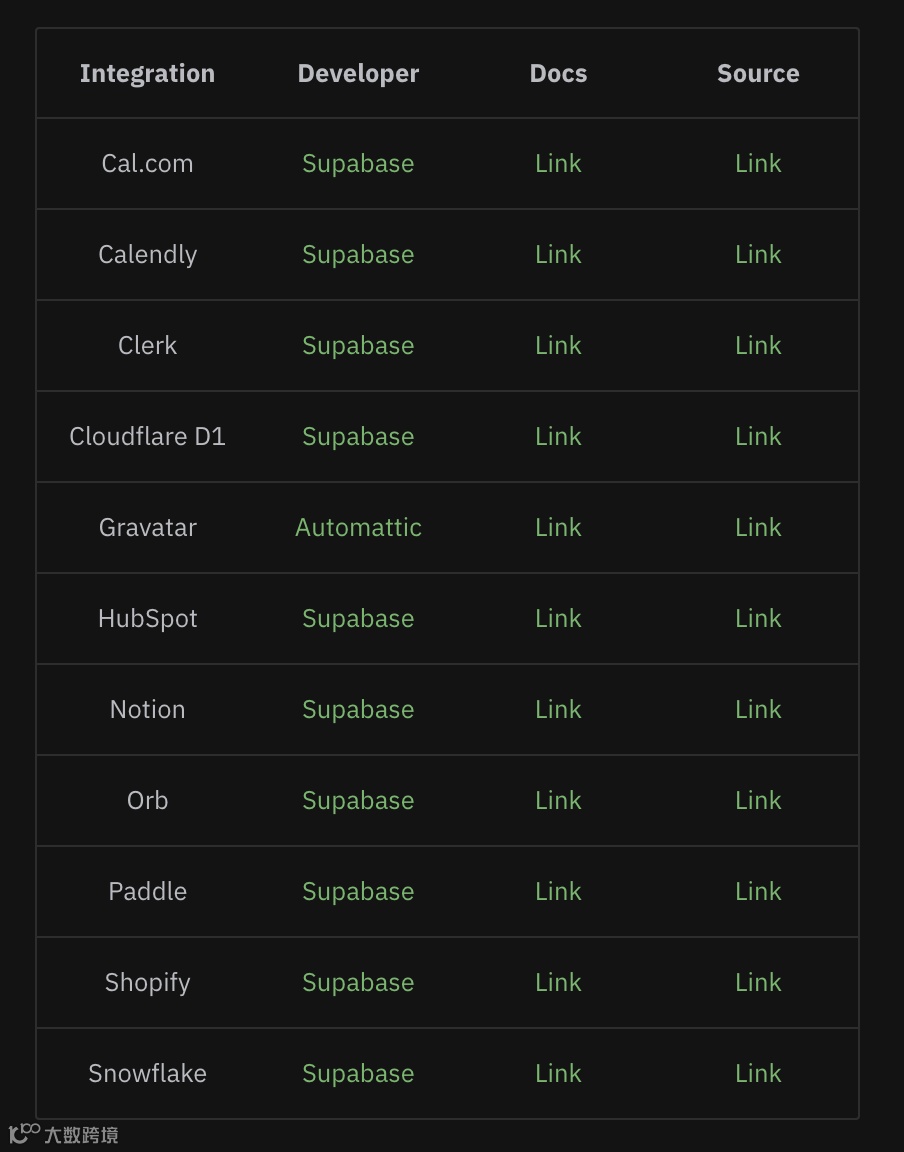Viewport: 904px width, 1152px height.
Task: Select the Cloudflare D1 integration name cell
Action: pyautogui.click(x=147, y=437)
